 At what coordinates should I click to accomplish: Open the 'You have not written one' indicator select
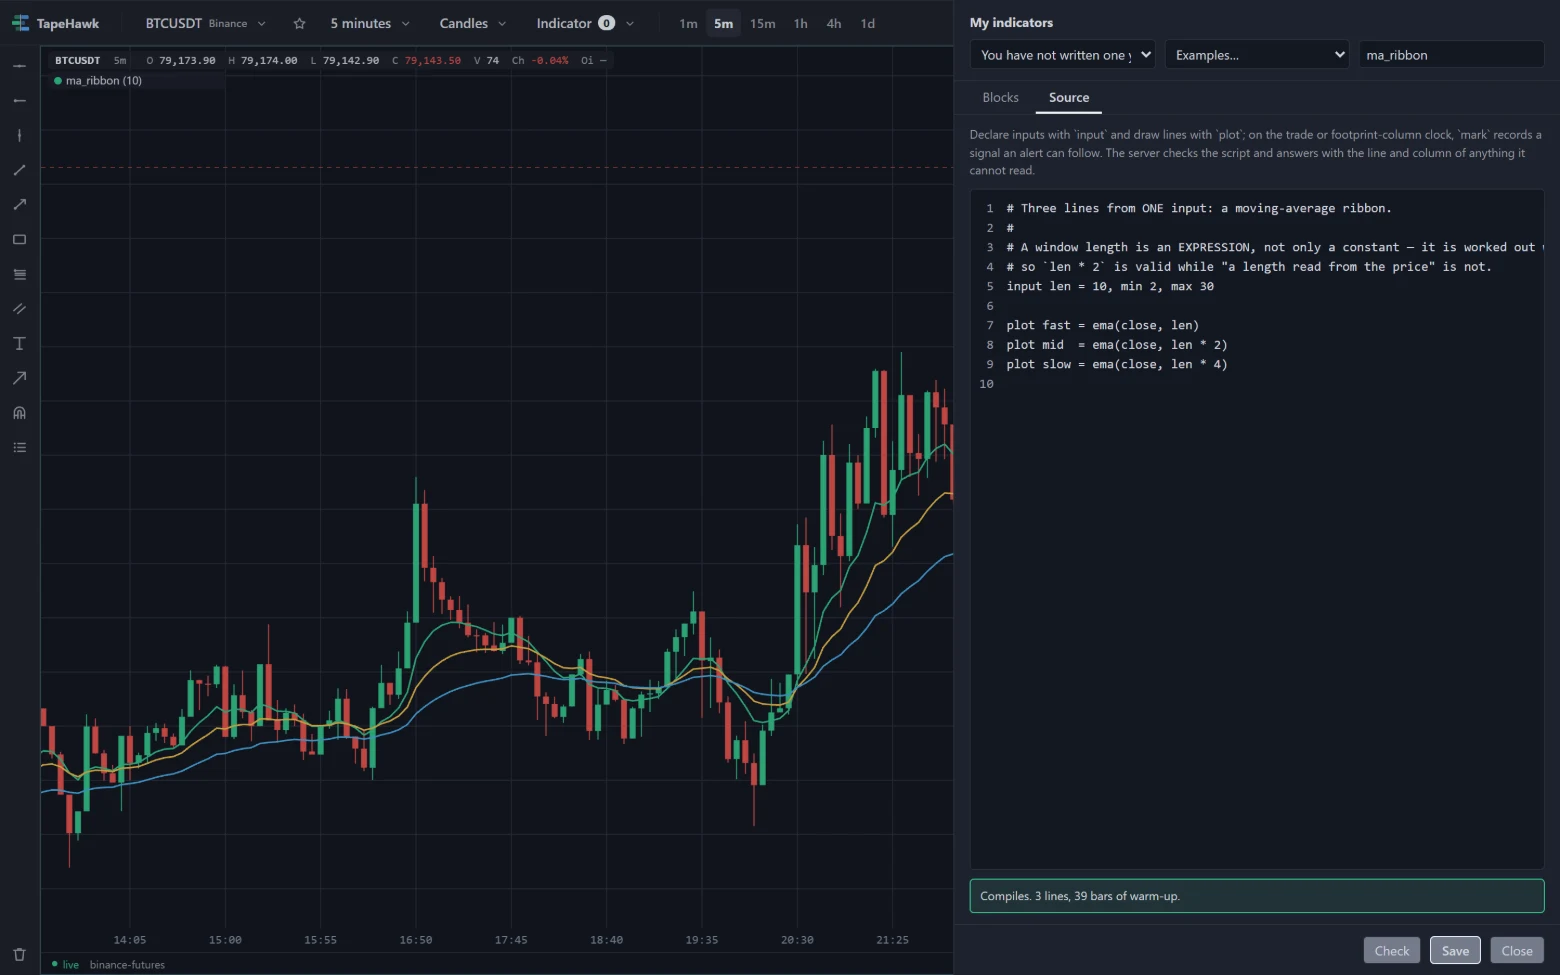coord(1062,55)
